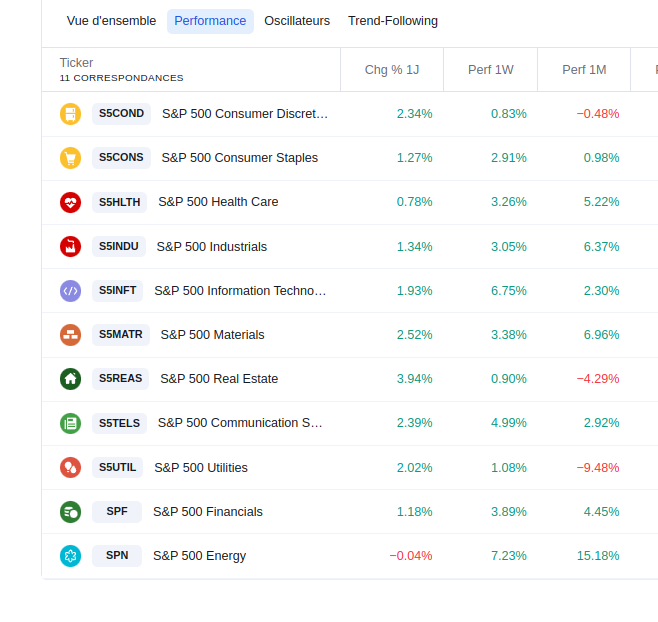
Task: Open the Oscillateurs tab
Action: [297, 21]
